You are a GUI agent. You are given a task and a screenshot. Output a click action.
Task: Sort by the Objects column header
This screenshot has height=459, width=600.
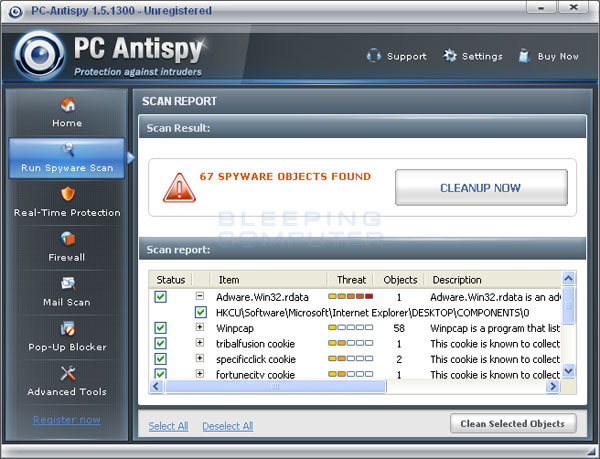[400, 280]
